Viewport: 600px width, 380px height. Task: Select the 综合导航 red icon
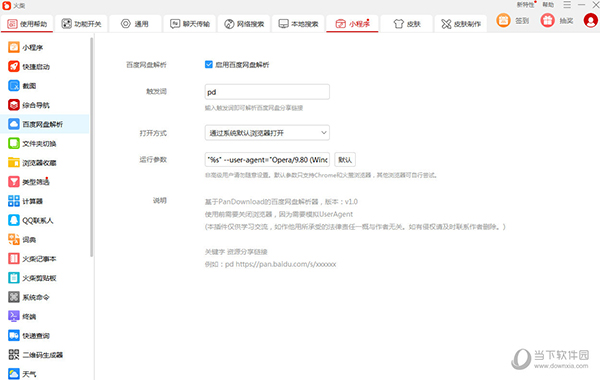(14, 104)
